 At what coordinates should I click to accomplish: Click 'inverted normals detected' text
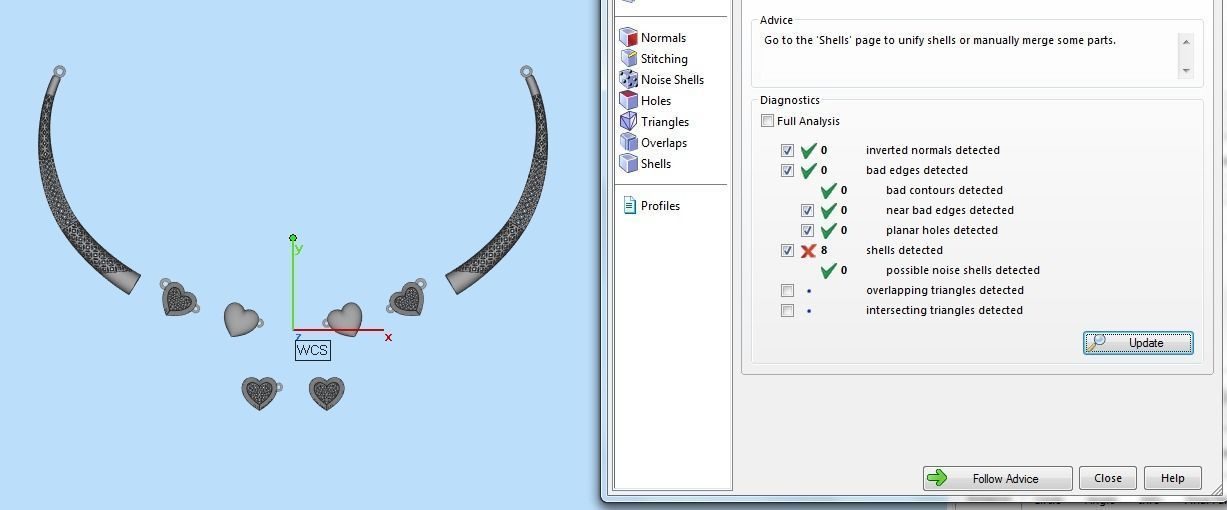click(x=933, y=150)
